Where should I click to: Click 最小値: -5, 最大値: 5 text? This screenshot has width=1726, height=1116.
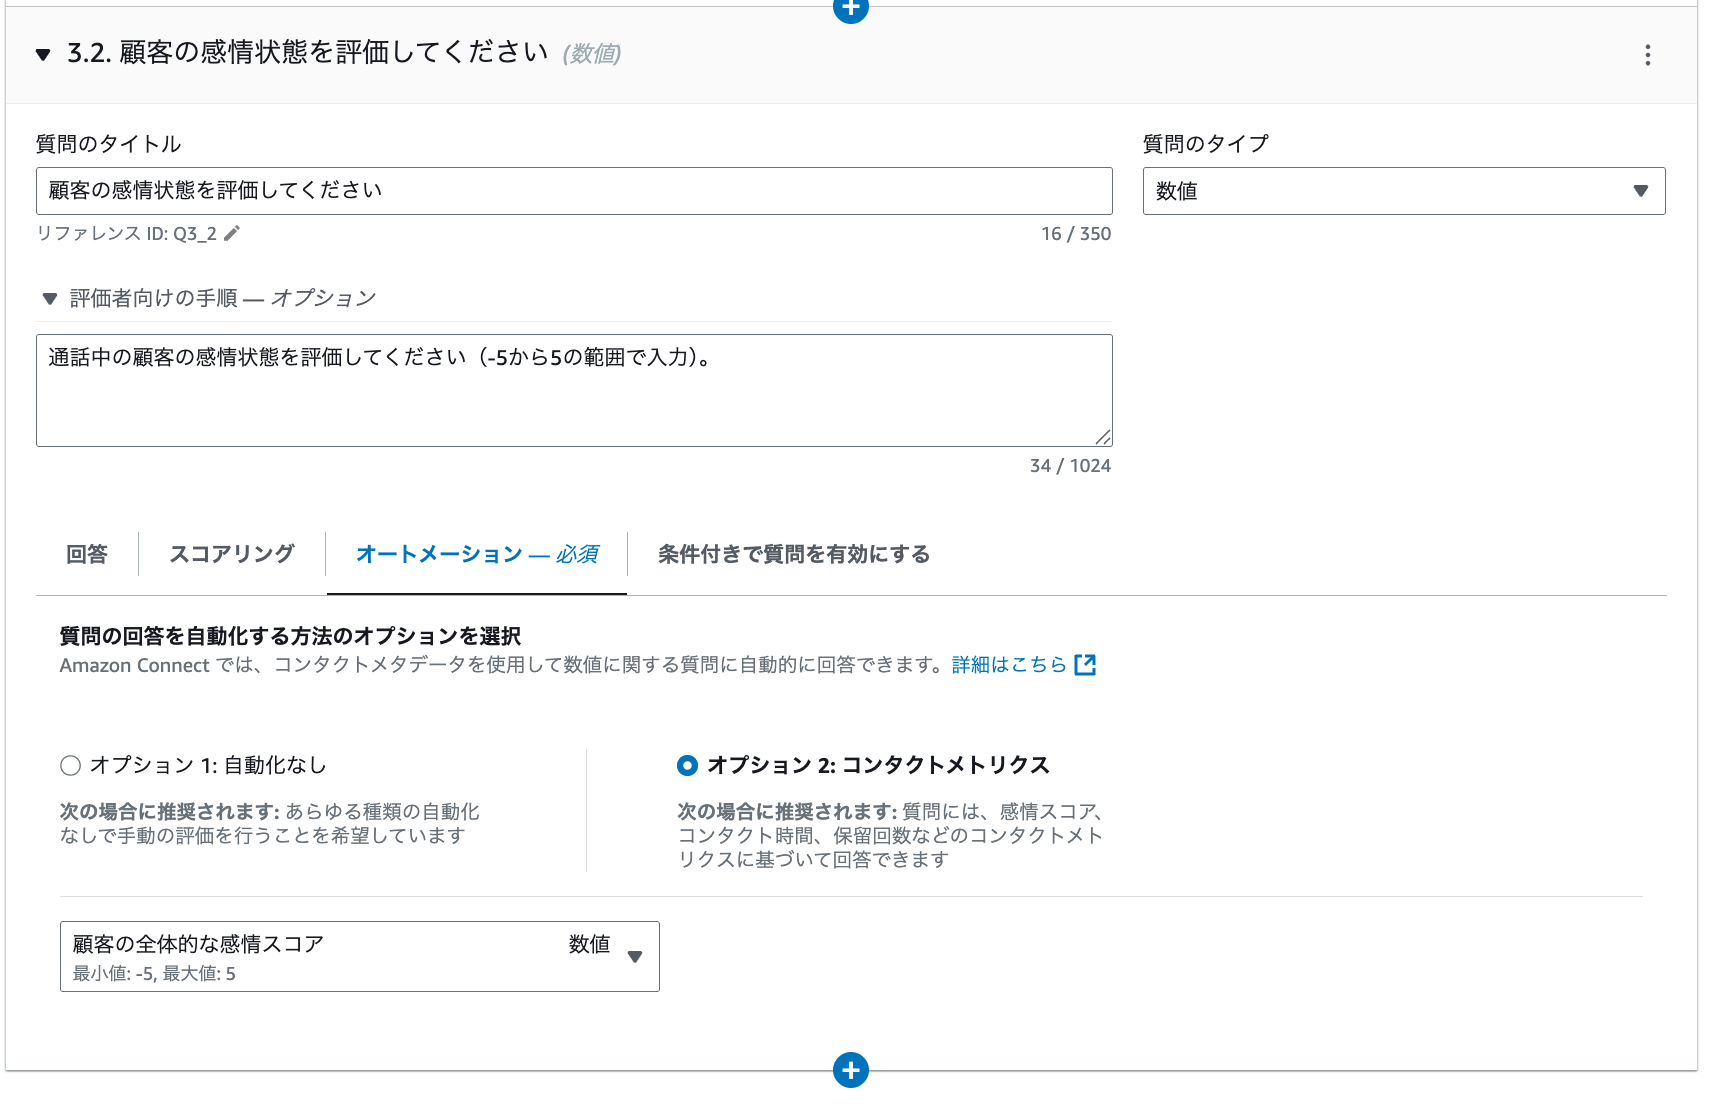pos(154,974)
